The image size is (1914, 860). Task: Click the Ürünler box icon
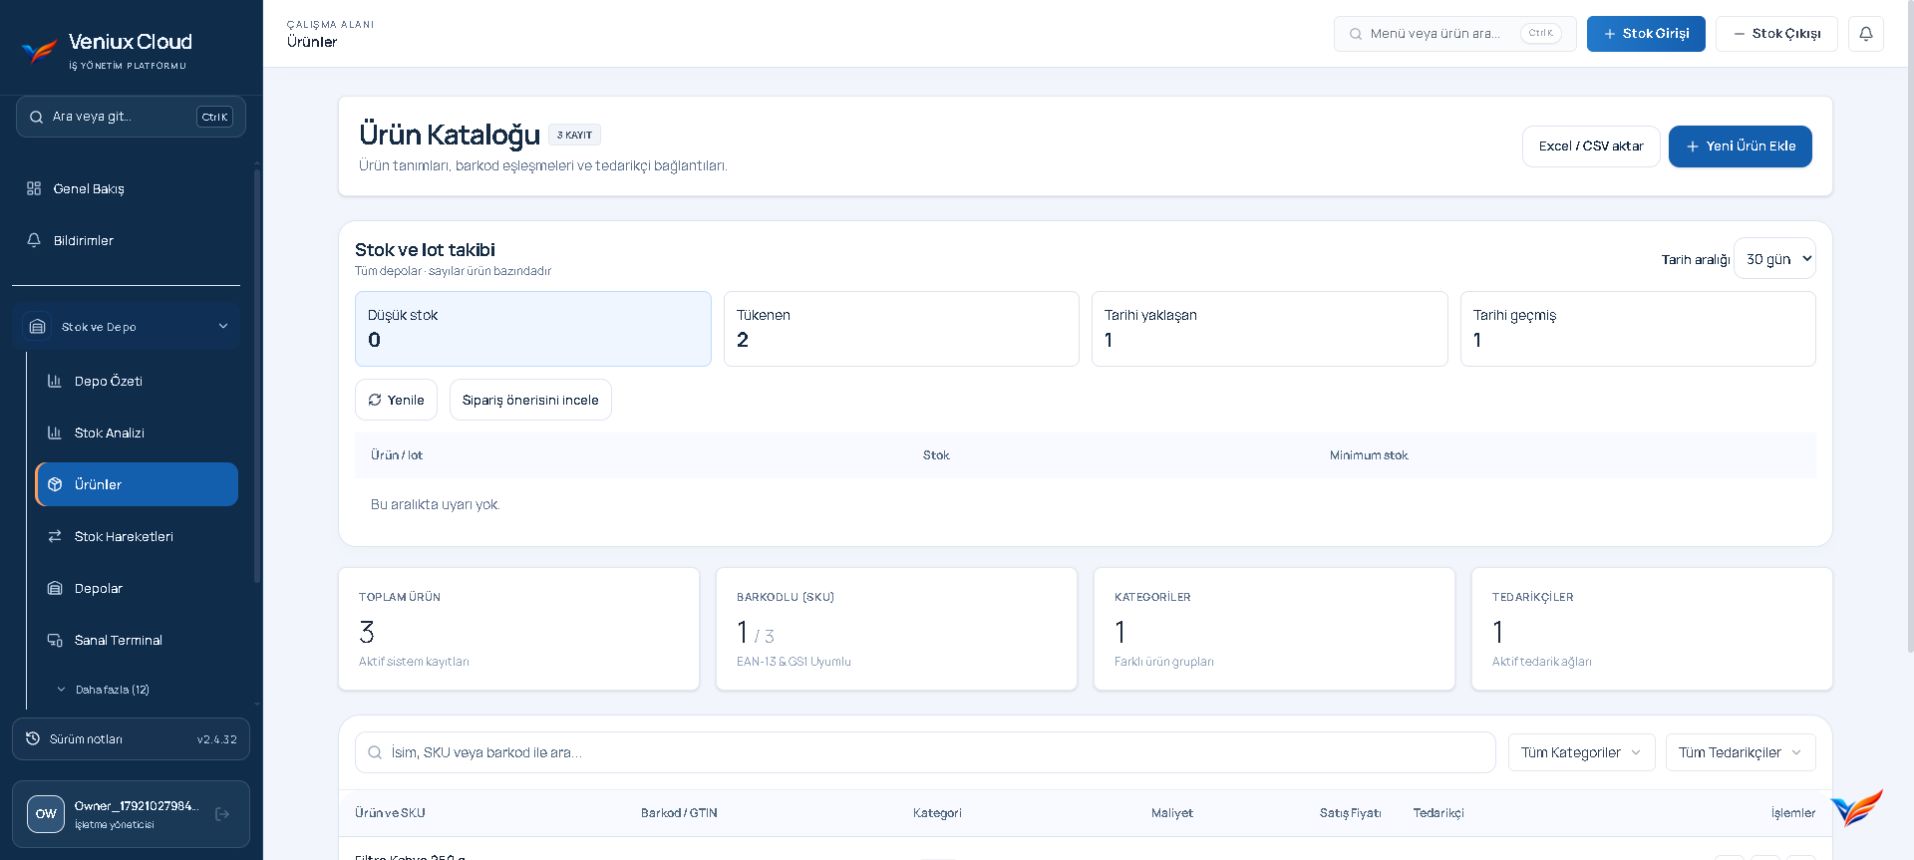pos(55,485)
